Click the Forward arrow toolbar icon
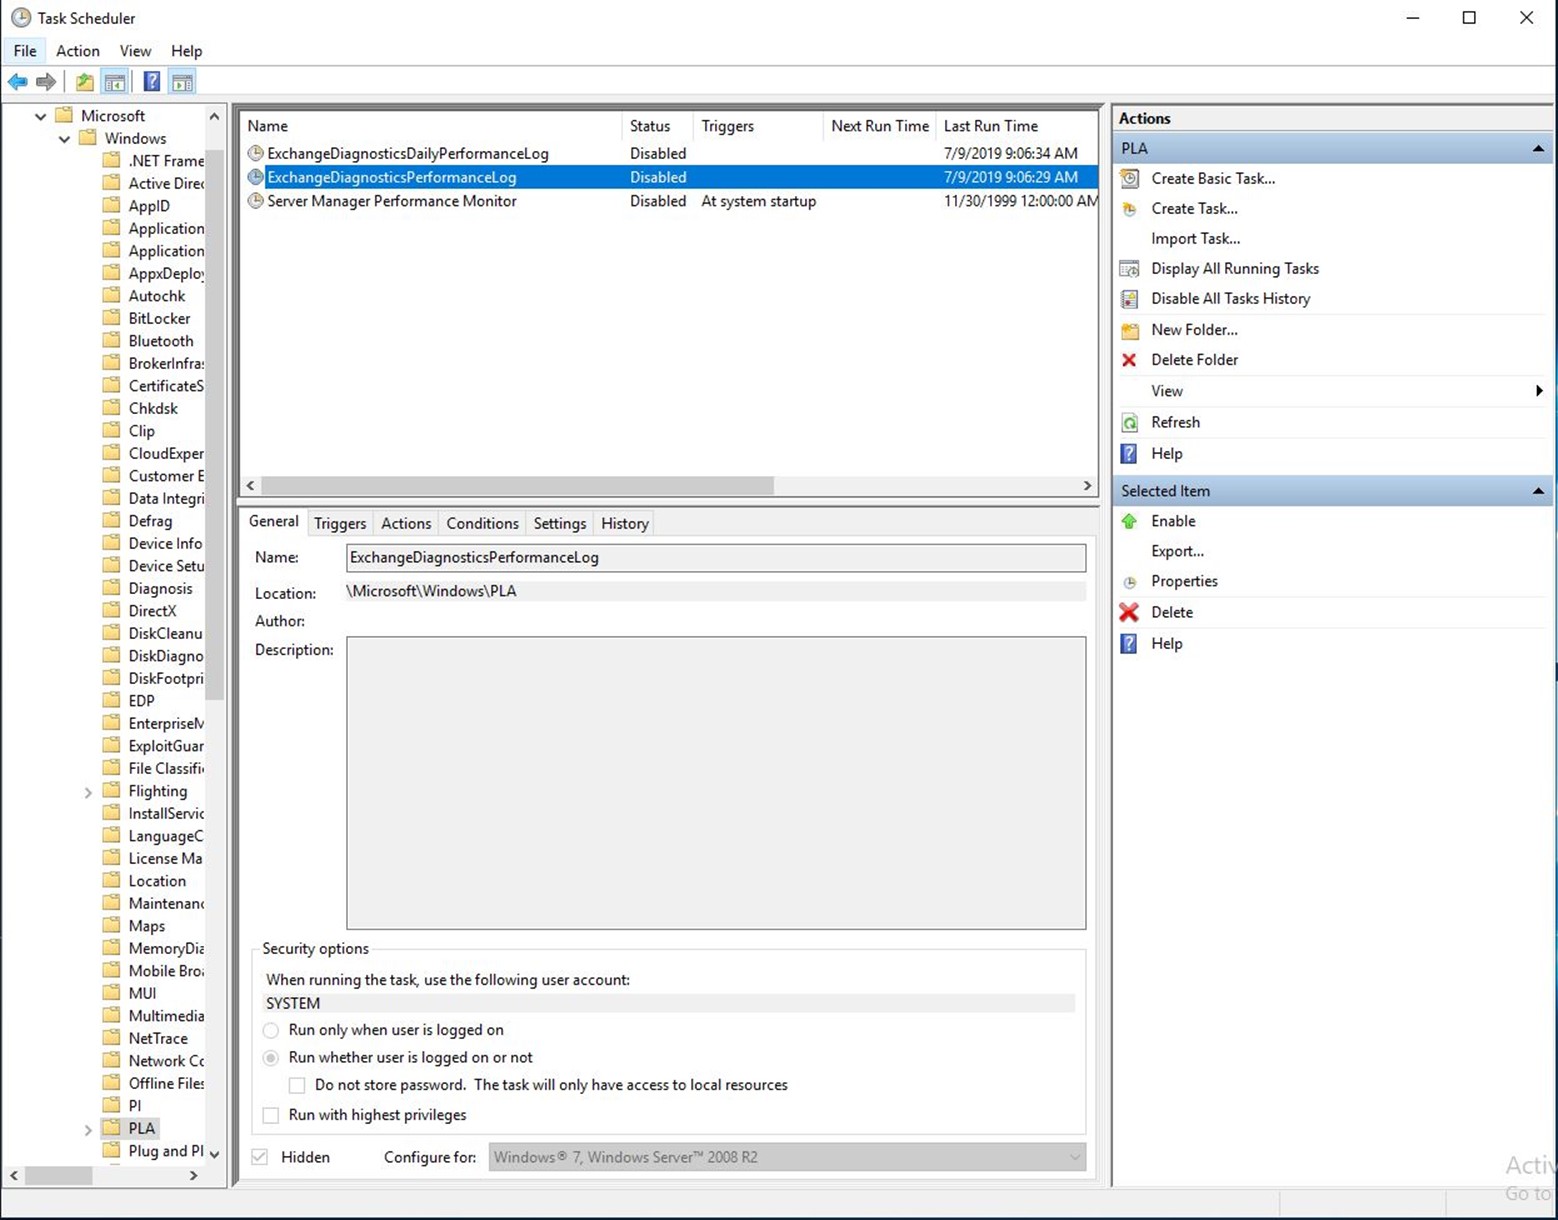The image size is (1558, 1220). (46, 82)
